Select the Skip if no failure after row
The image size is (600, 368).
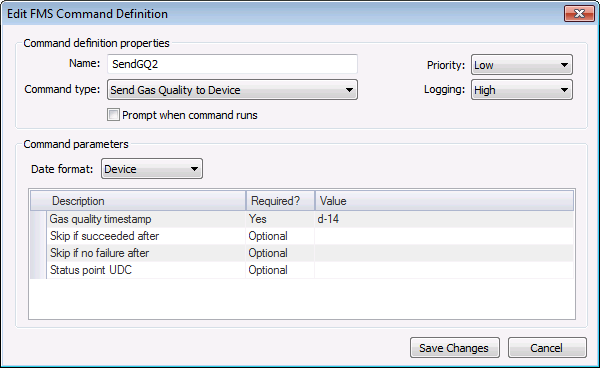[x=302, y=253]
